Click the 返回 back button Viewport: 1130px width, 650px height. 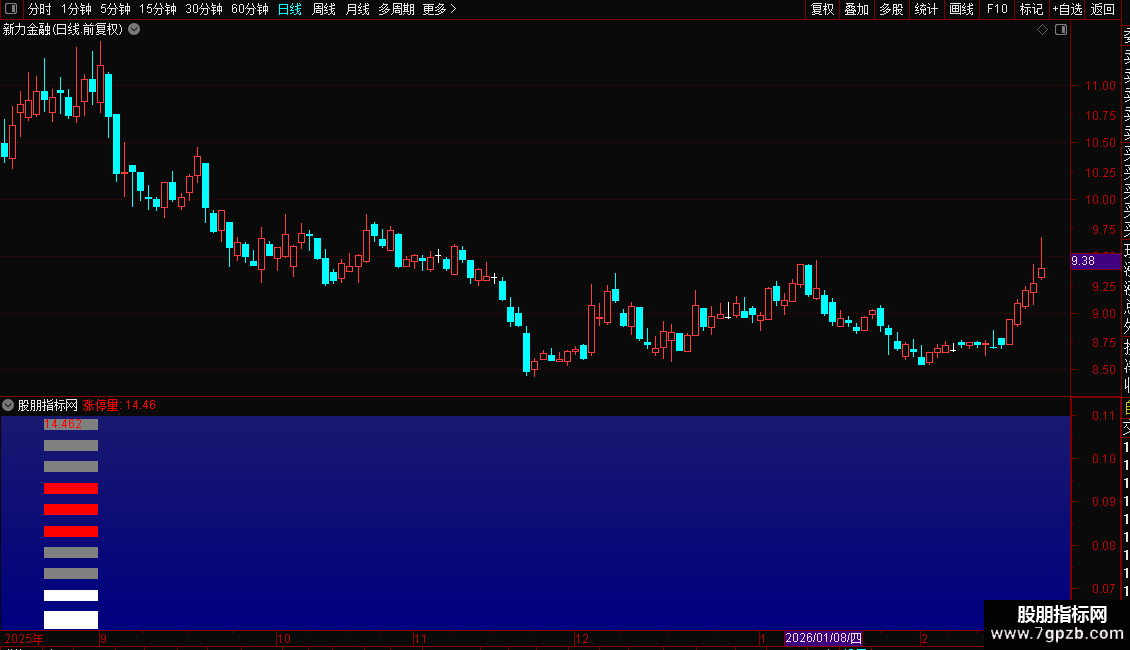[x=1103, y=9]
